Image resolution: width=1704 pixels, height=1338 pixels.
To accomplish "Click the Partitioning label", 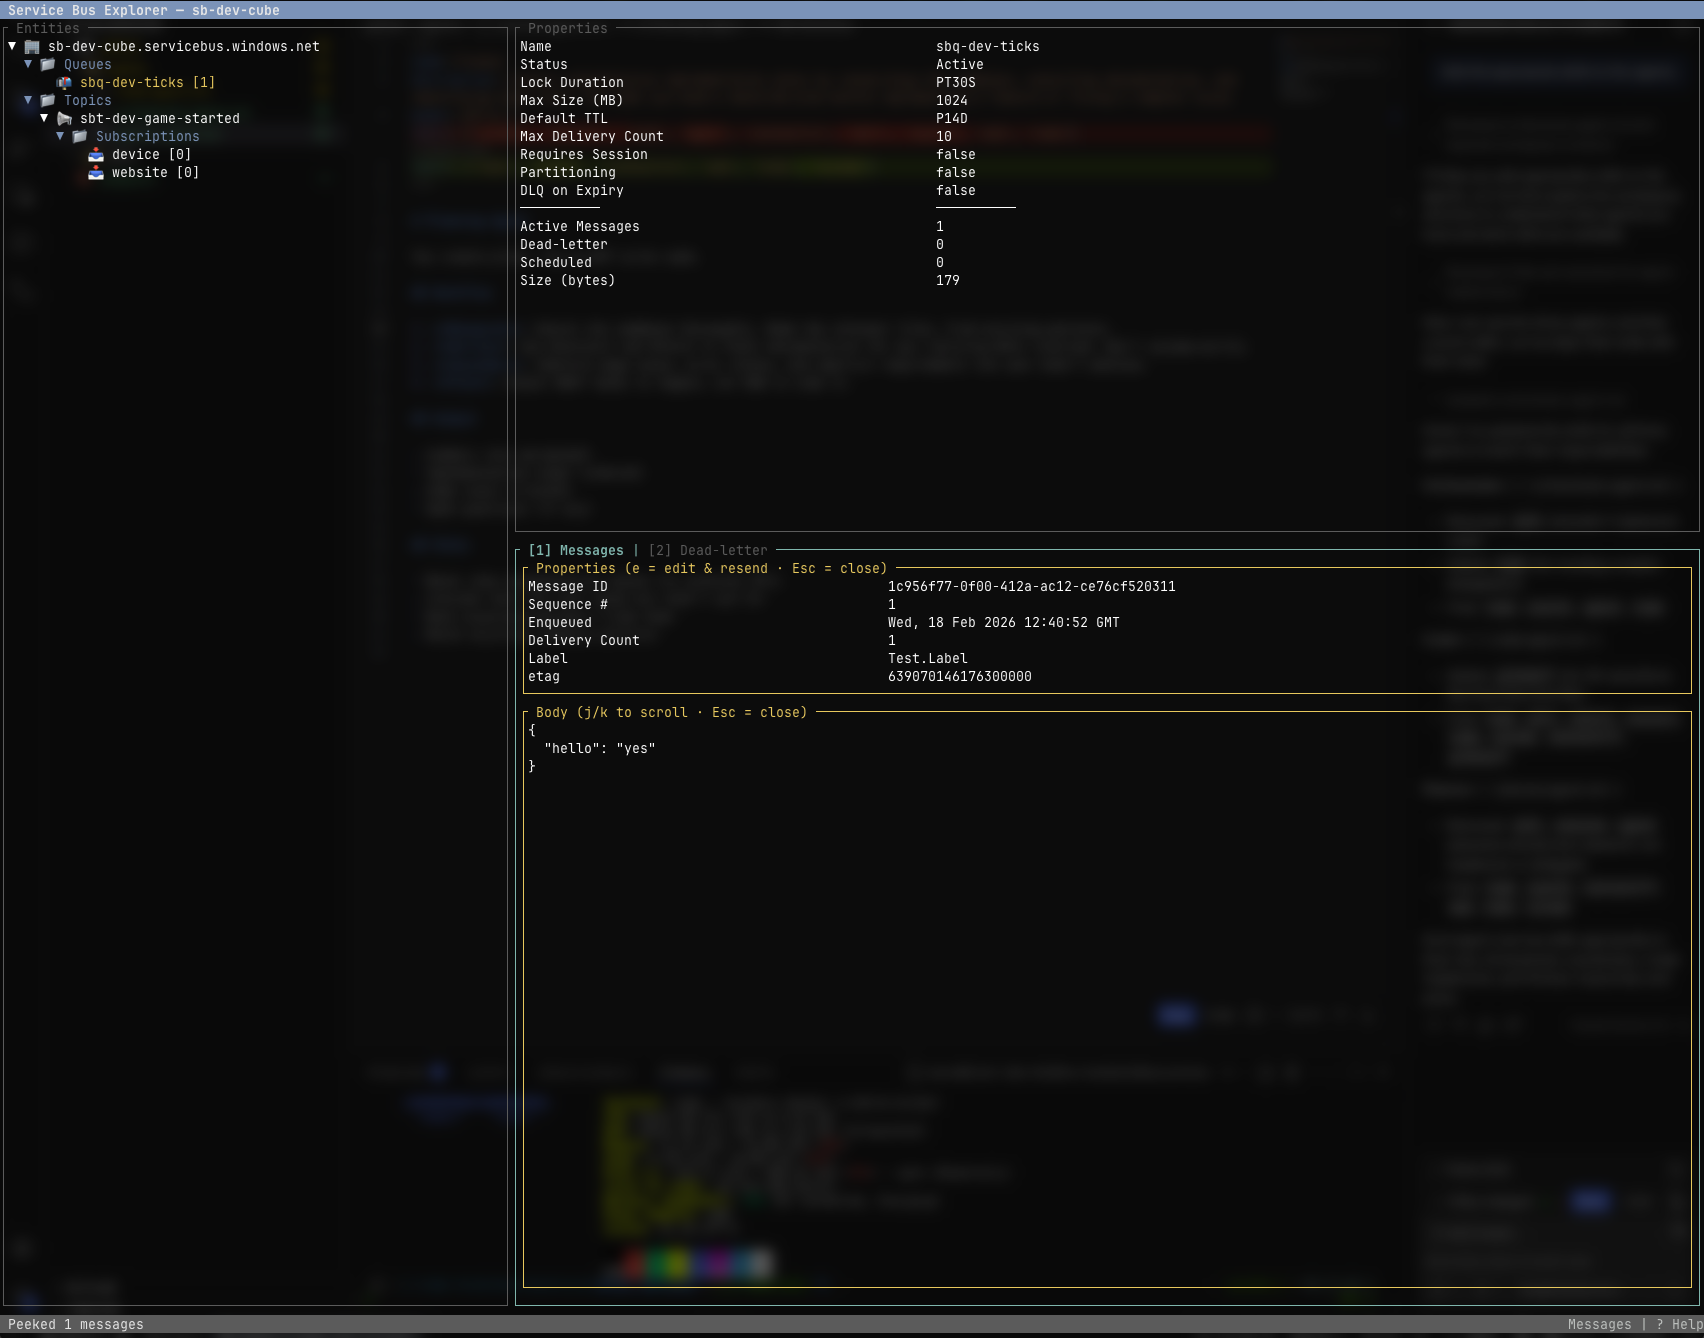I will click(568, 173).
